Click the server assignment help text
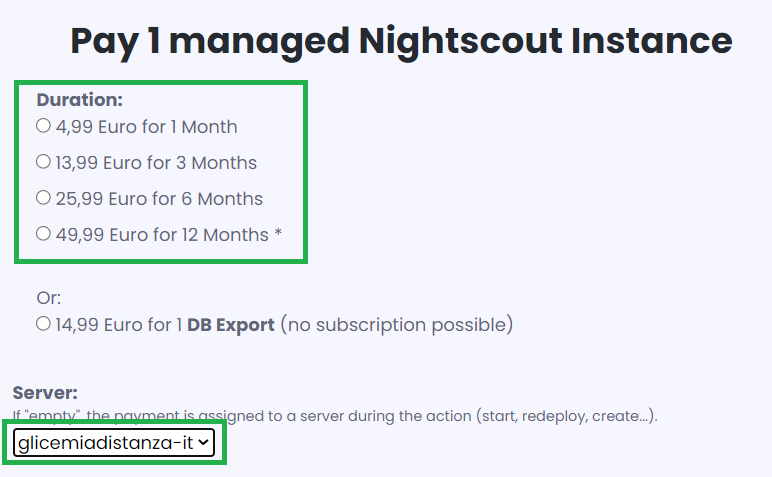 335,416
